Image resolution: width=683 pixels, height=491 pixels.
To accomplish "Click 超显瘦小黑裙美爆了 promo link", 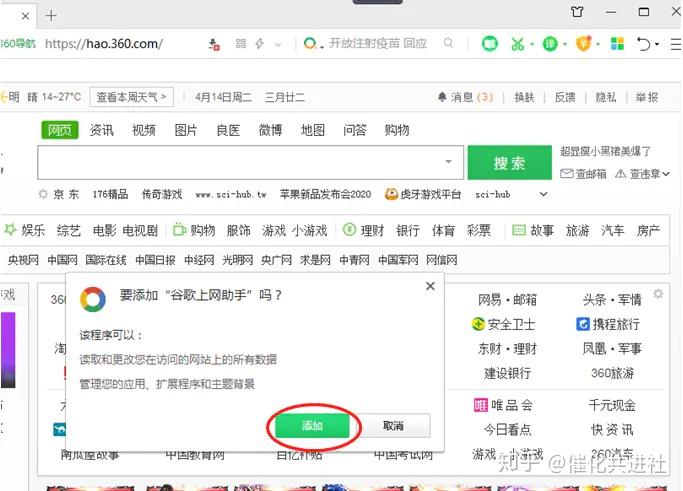I will pos(605,151).
